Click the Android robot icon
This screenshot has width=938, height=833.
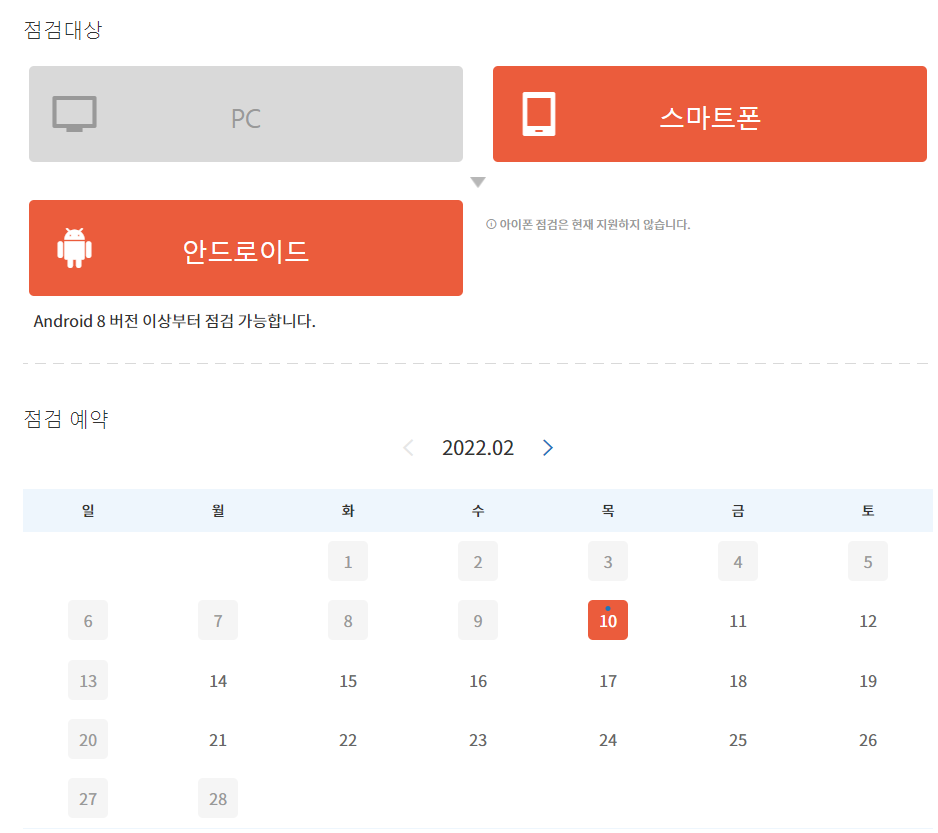coord(72,247)
